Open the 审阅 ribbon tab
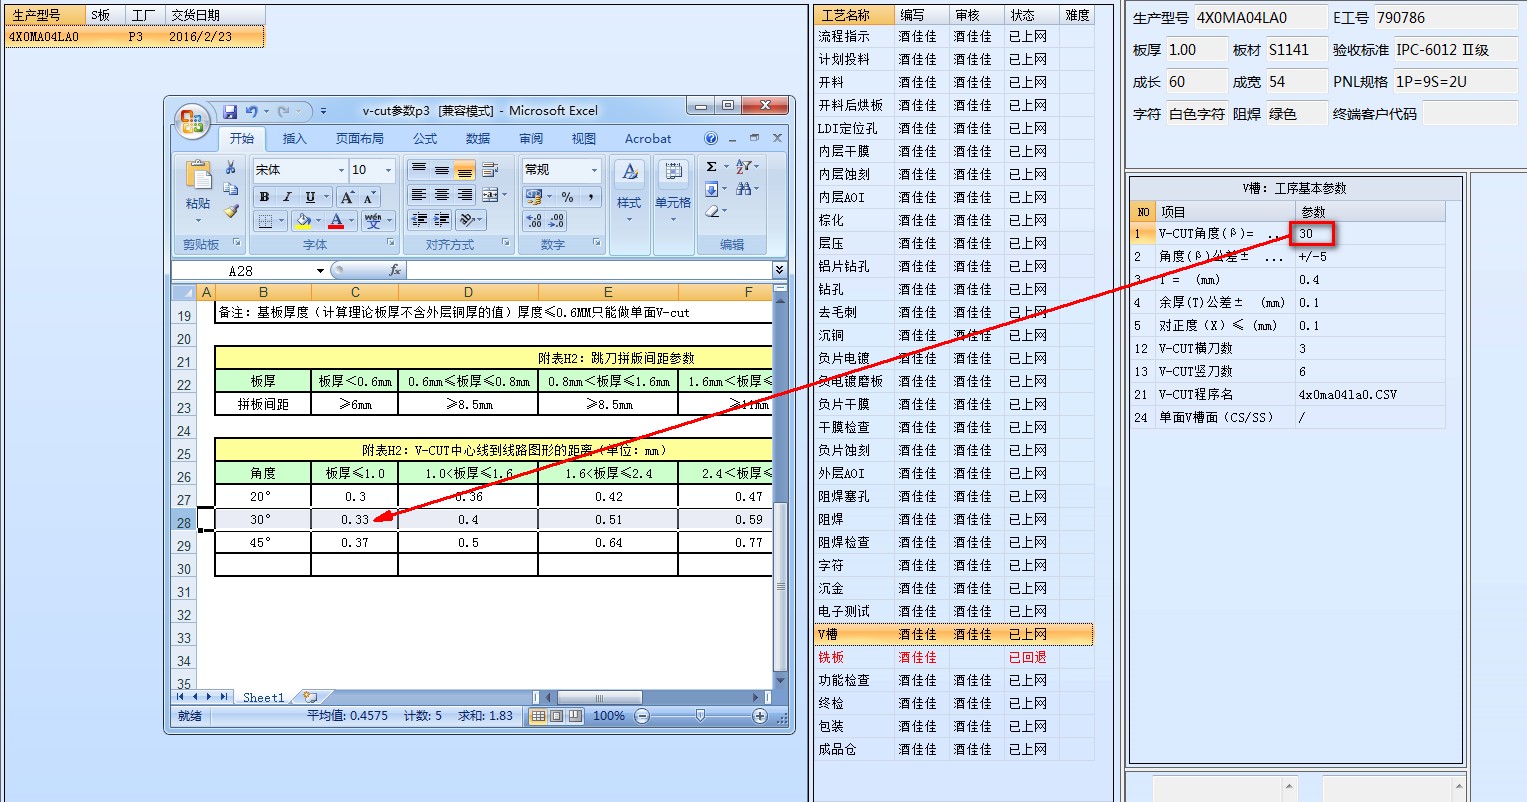Viewport: 1527px width, 802px height. click(531, 139)
